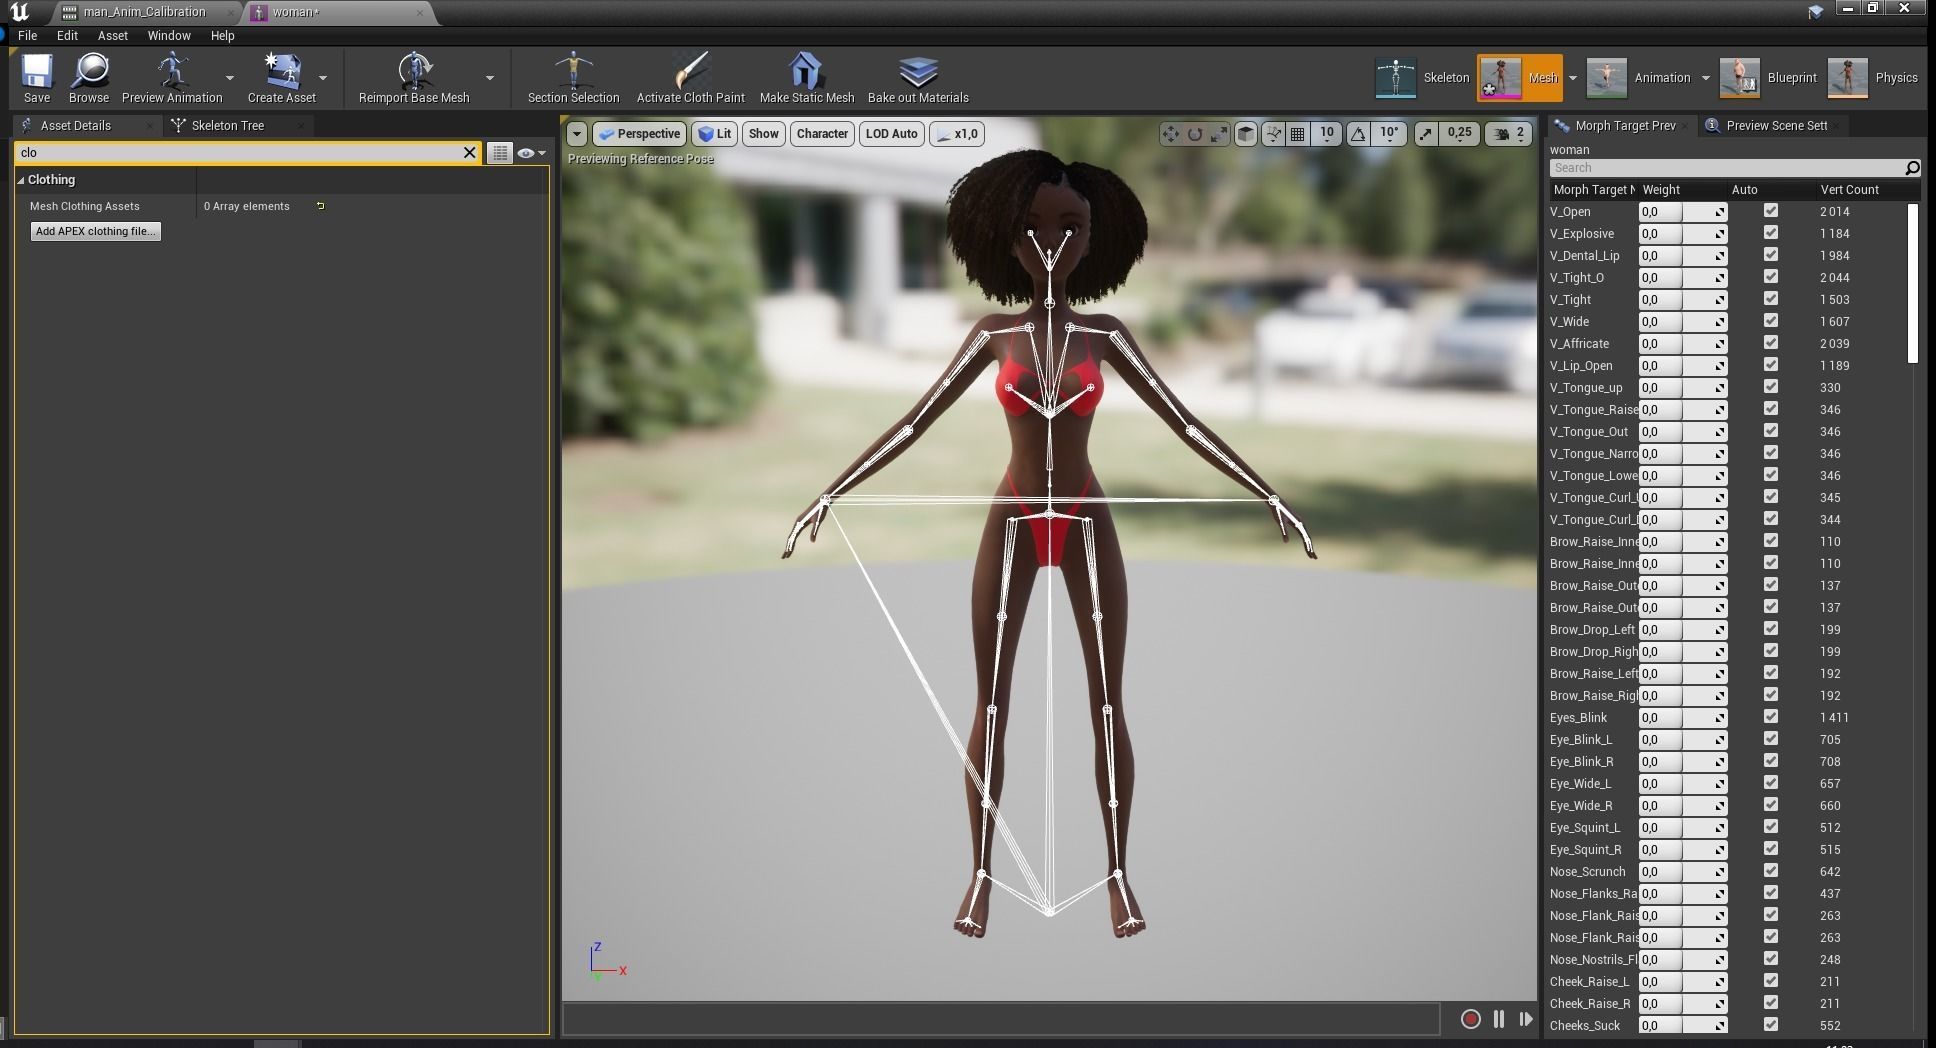Toggle Auto checkbox for V_Explosive

(1771, 233)
